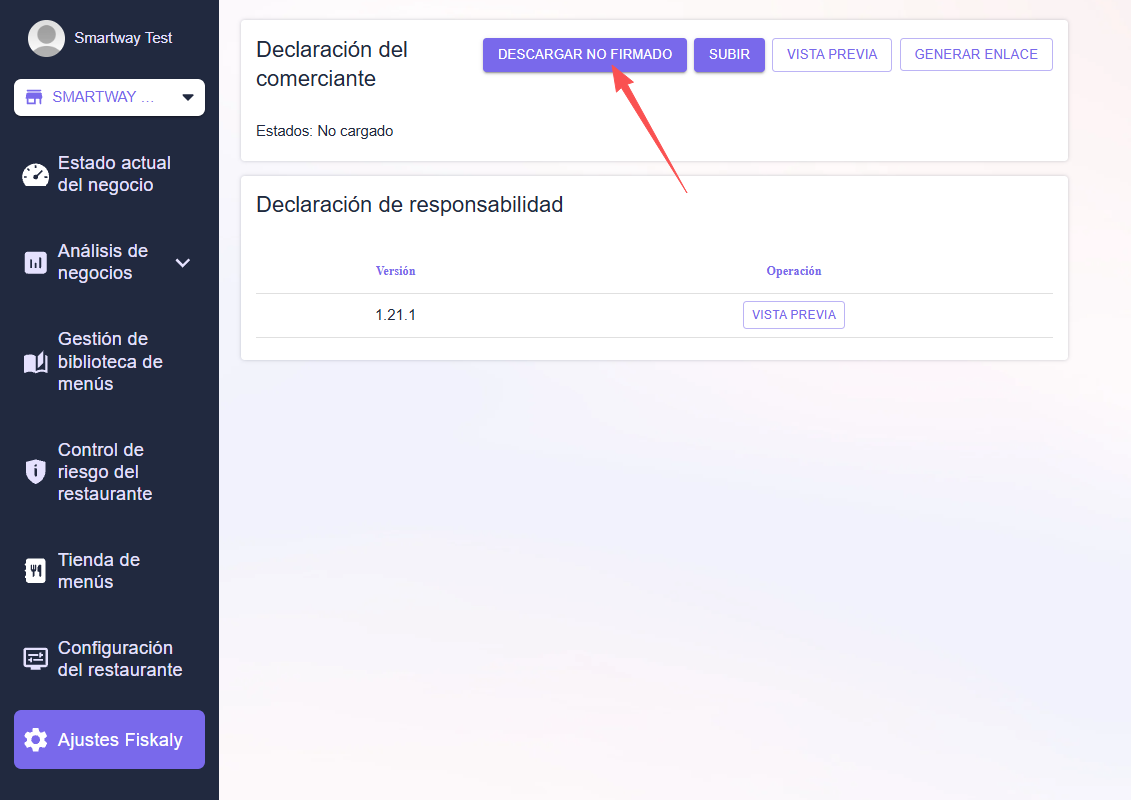Click the Versión column header
The width and height of the screenshot is (1131, 800).
tap(395, 271)
